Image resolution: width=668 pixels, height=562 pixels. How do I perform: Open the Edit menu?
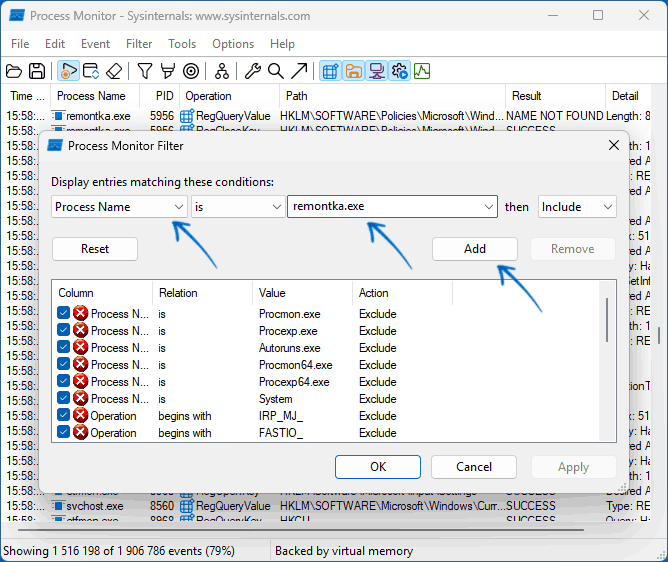coord(55,44)
